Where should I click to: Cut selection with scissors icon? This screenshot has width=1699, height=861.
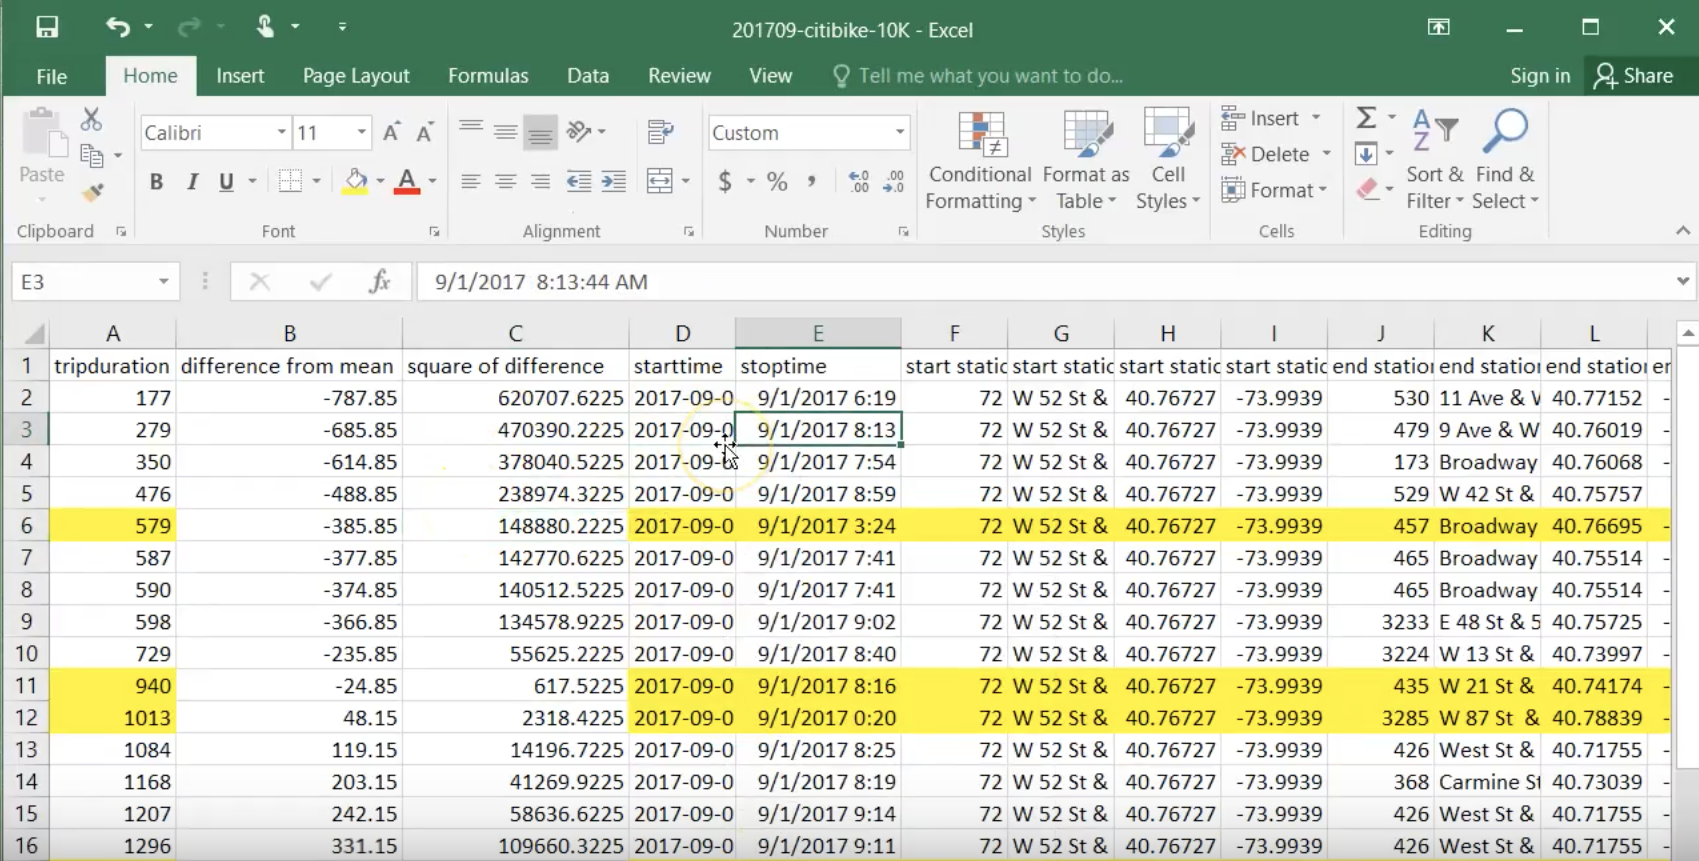91,119
